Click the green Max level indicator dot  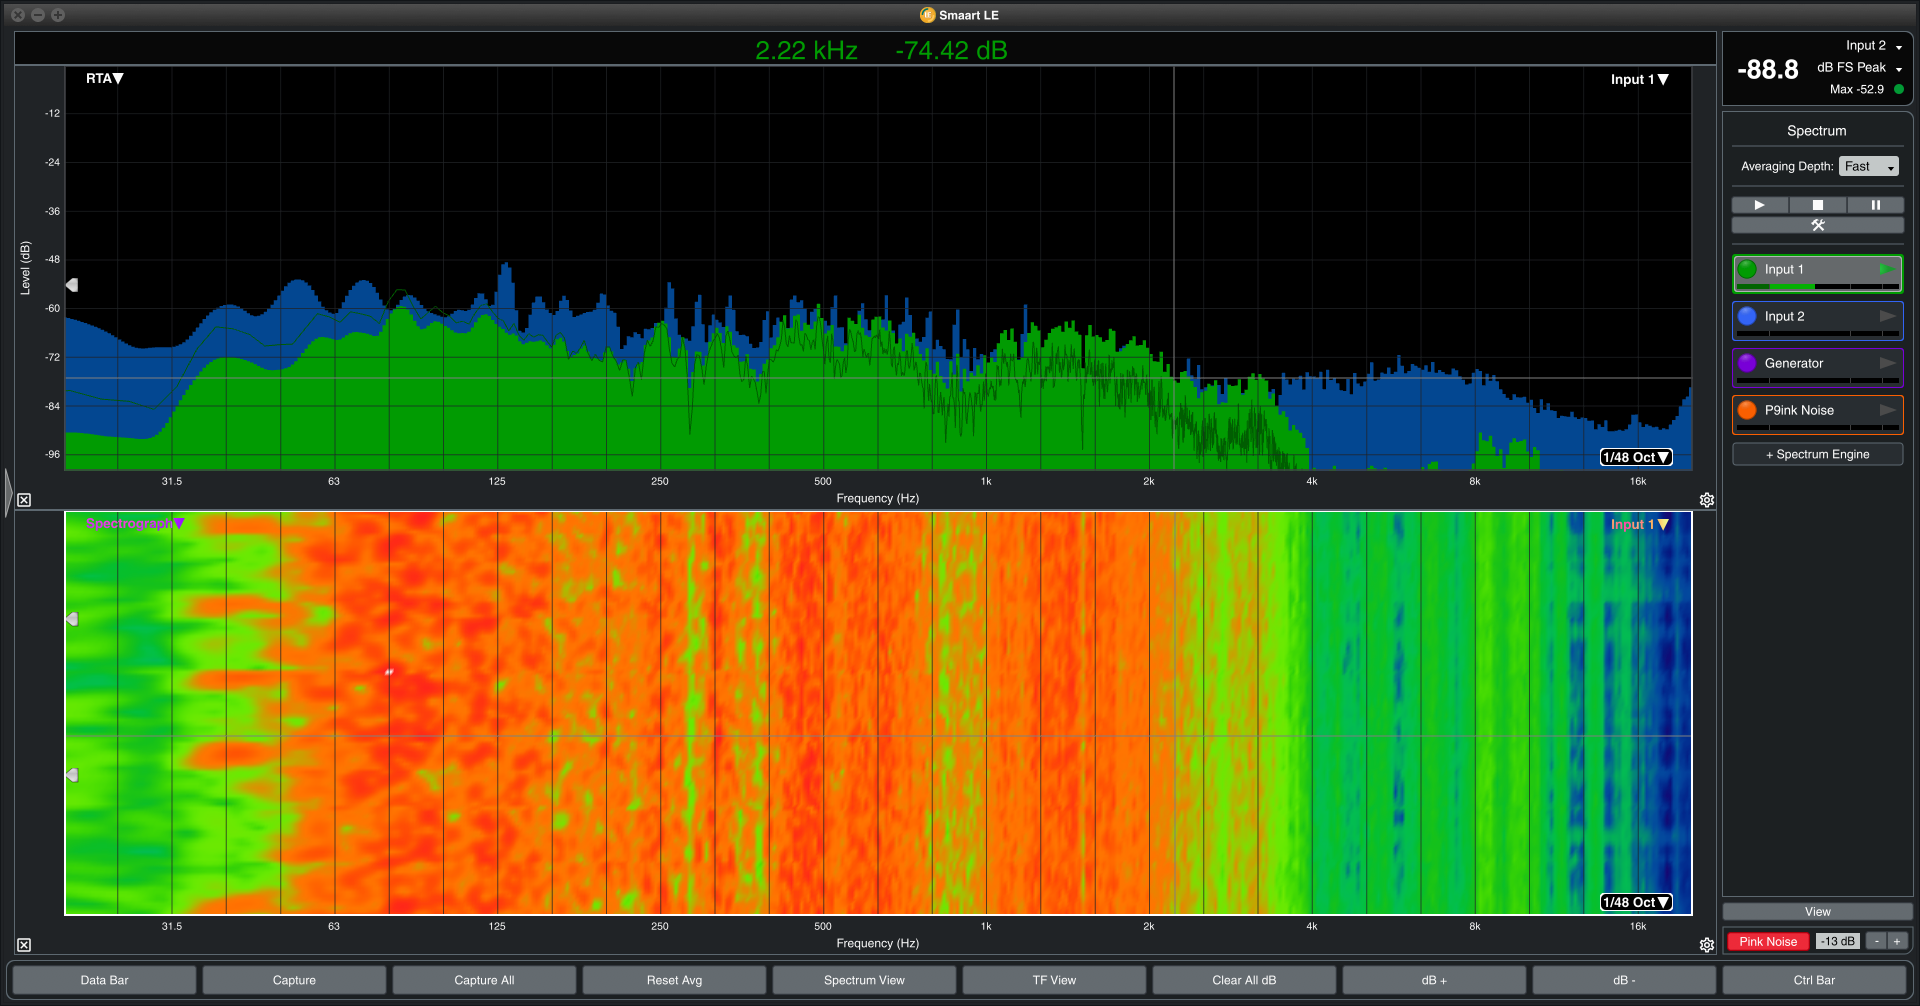(x=1899, y=89)
